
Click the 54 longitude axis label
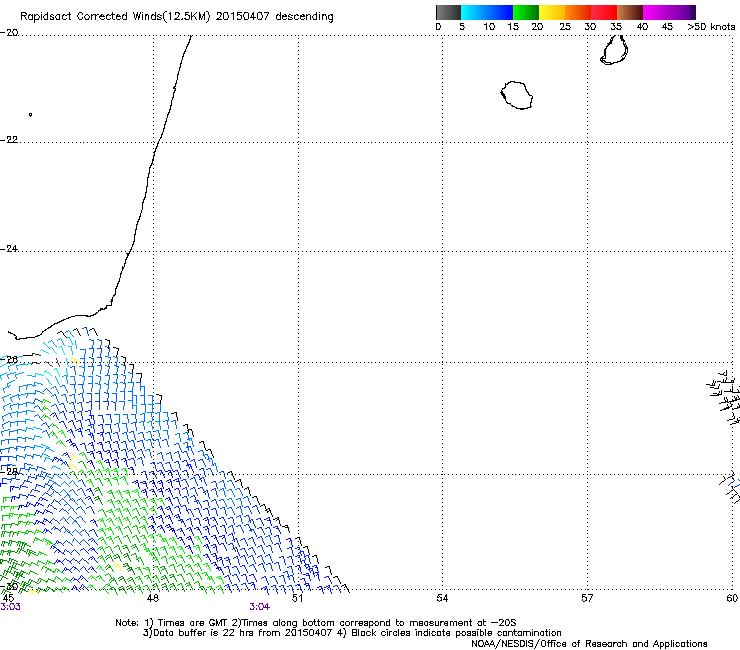click(442, 598)
